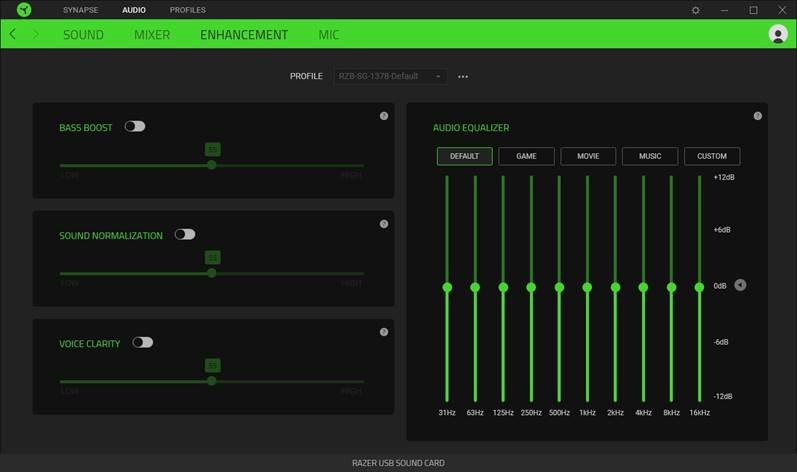Enable the Sound Normalization toggle
797x472 pixels.
[x=185, y=234]
